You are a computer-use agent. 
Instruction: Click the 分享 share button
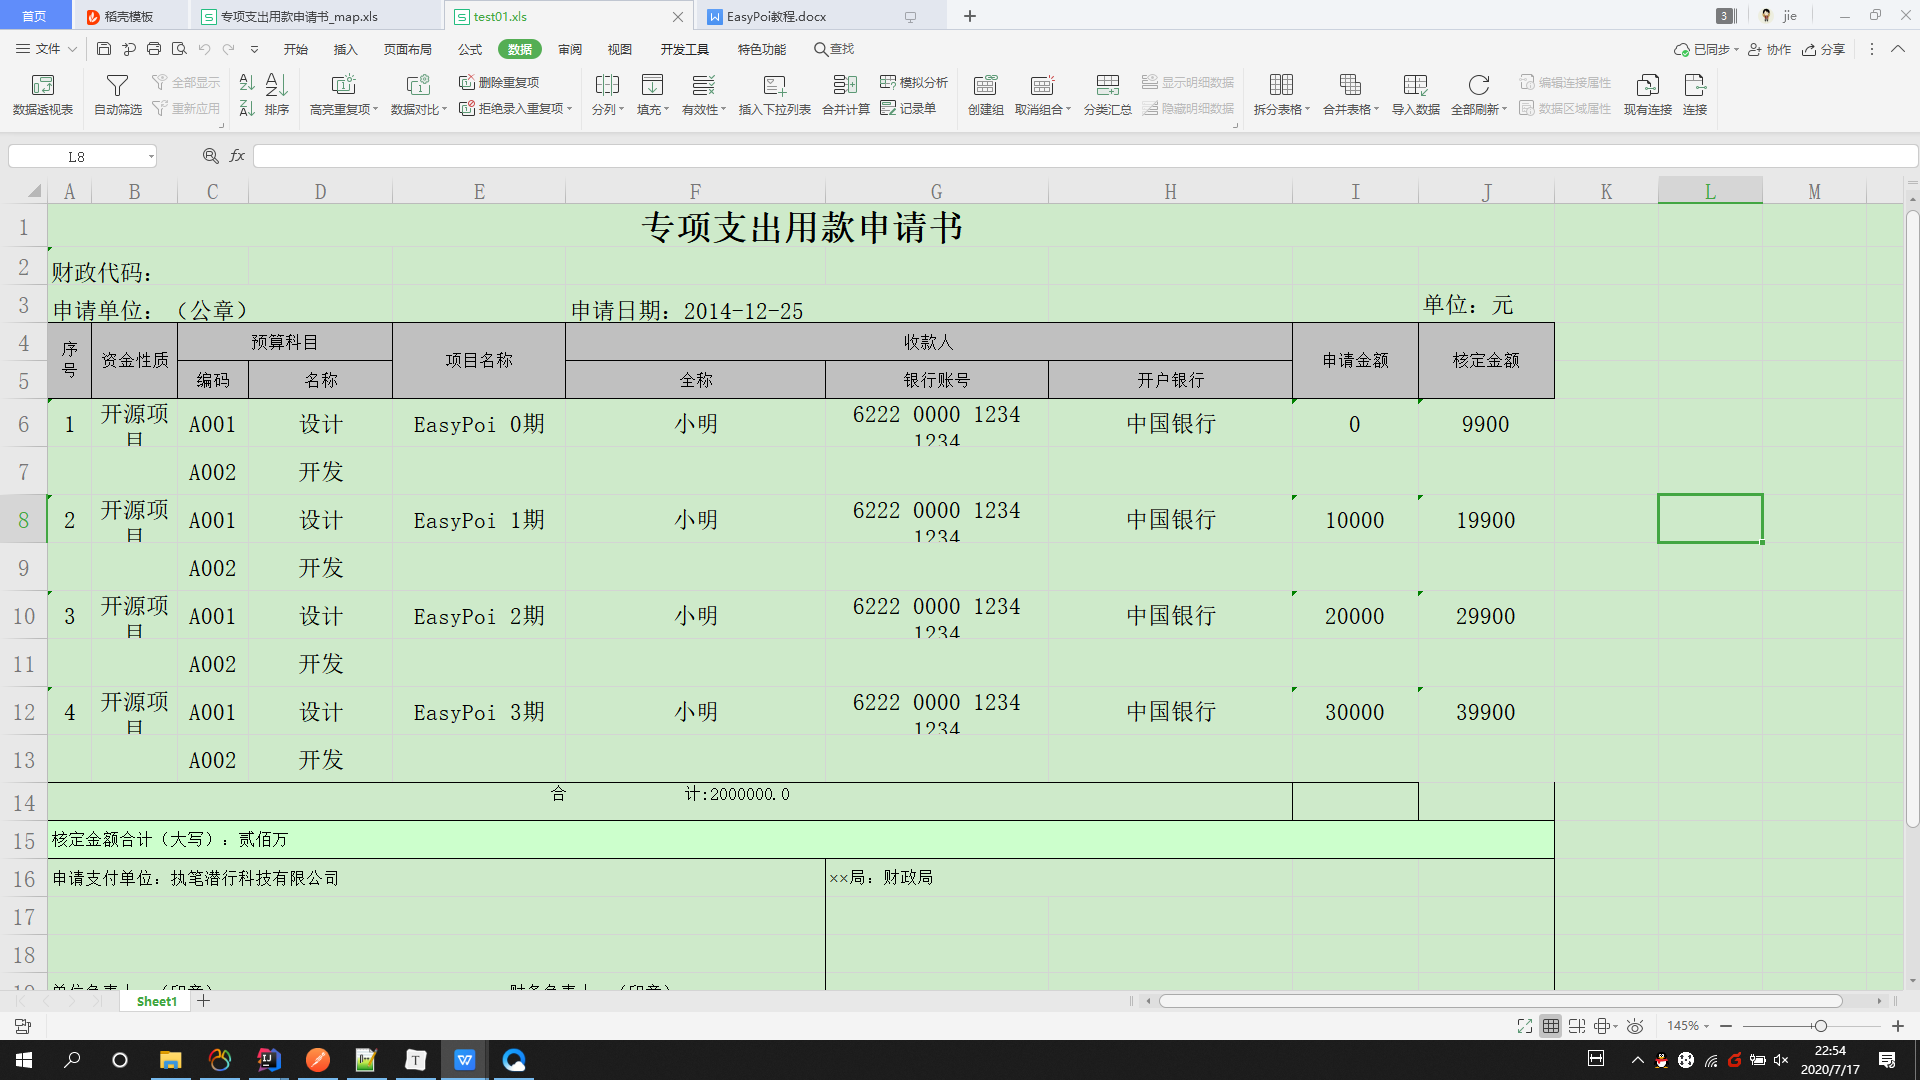pos(1823,49)
